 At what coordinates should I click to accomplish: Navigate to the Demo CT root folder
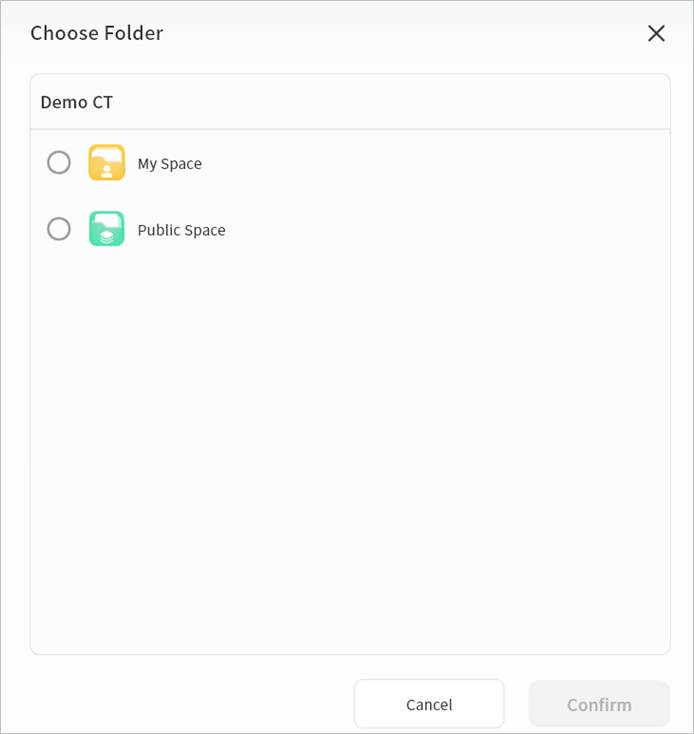coord(77,102)
